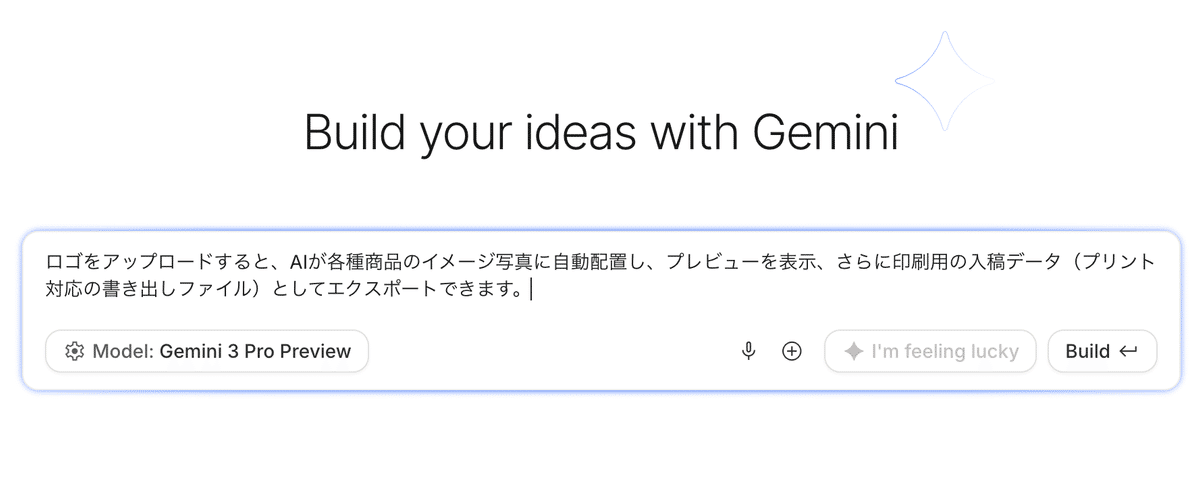Click the first line of the Japanese prompt
1200x478 pixels.
pos(600,262)
